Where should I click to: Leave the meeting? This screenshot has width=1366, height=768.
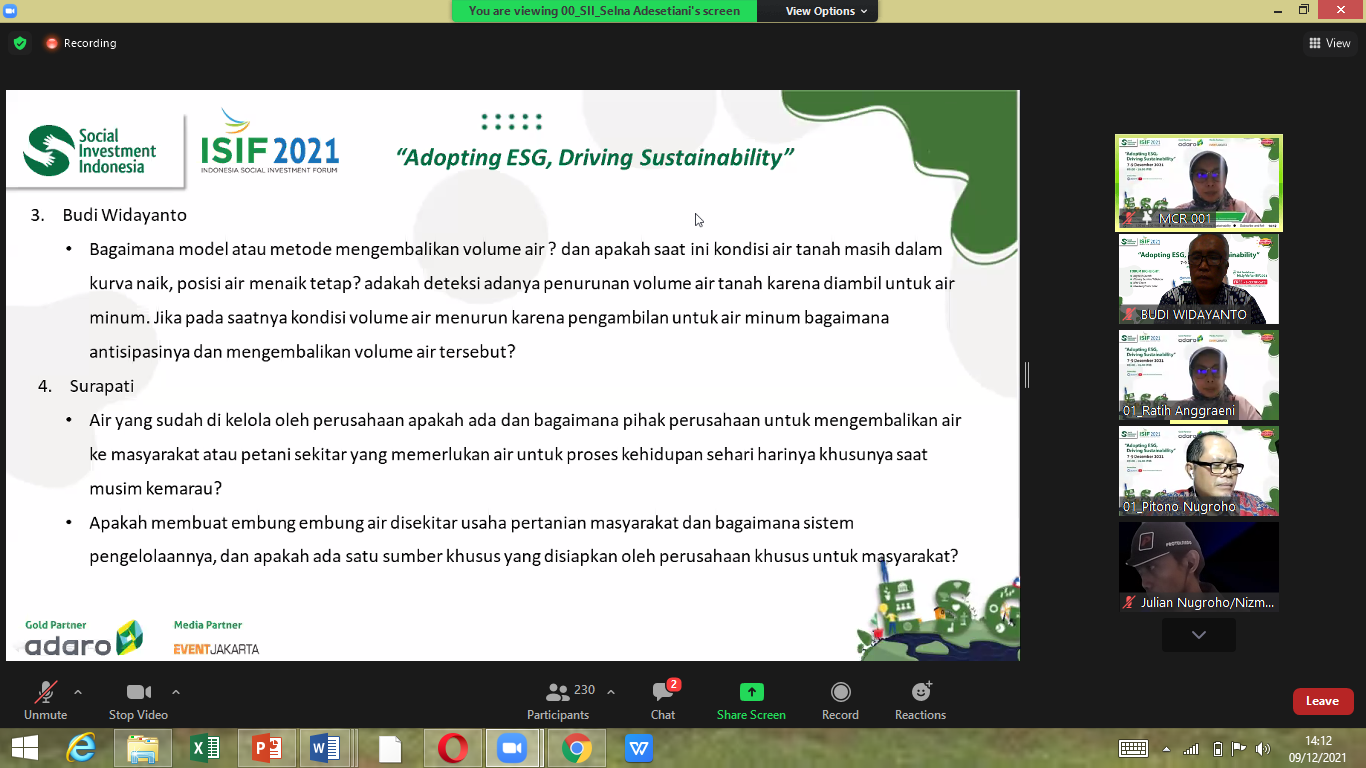point(1322,701)
